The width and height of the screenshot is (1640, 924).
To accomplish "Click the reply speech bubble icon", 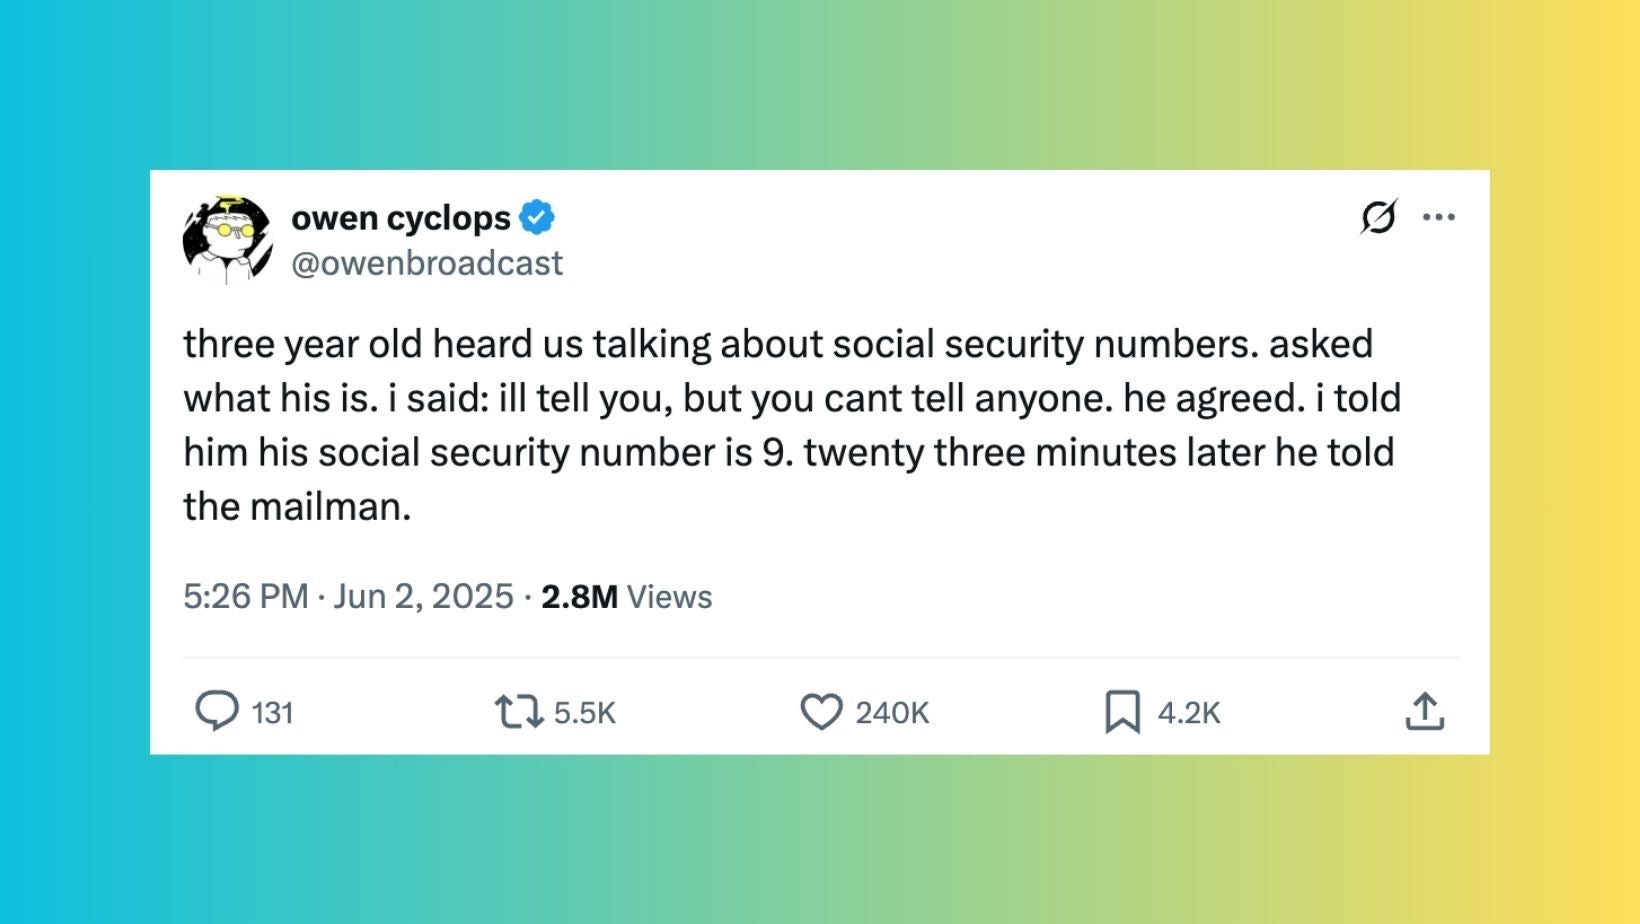I will (x=216, y=712).
